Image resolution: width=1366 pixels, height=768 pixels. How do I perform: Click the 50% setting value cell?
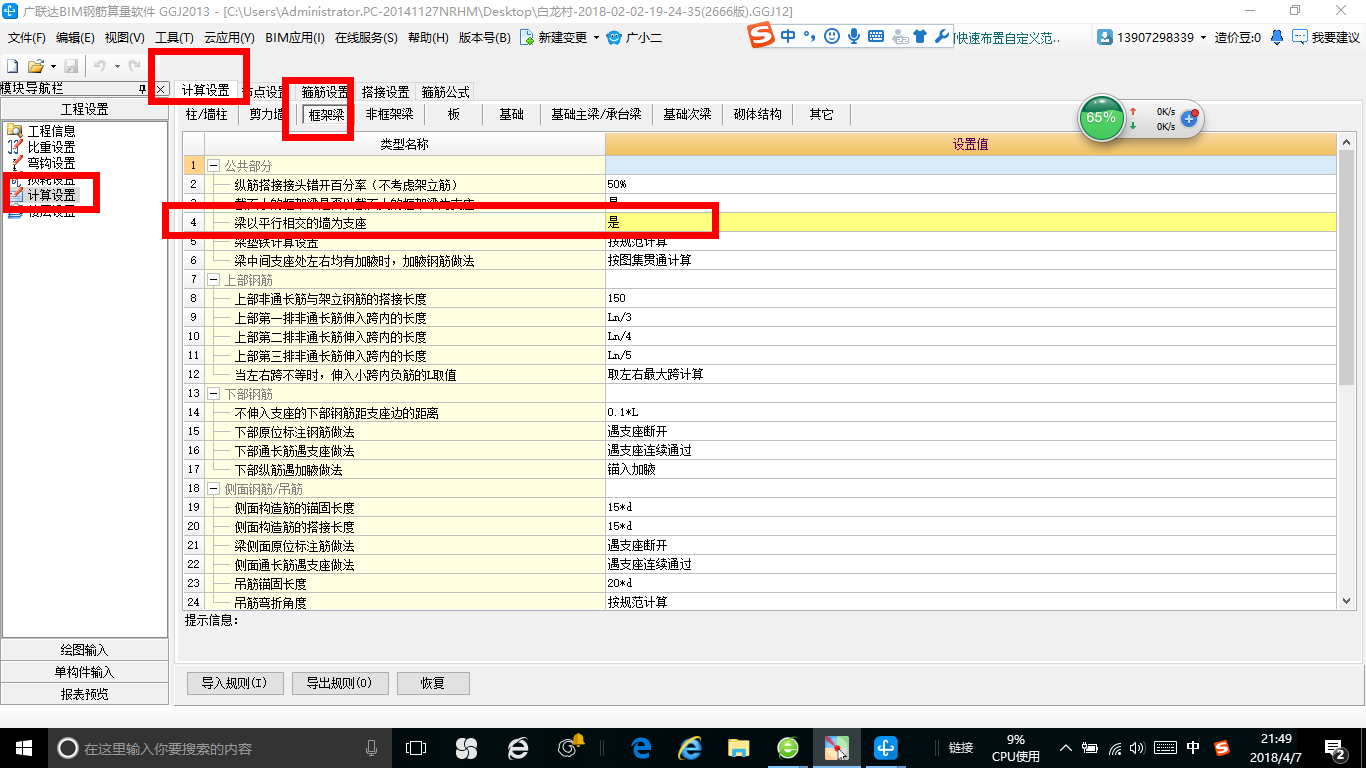(x=970, y=184)
